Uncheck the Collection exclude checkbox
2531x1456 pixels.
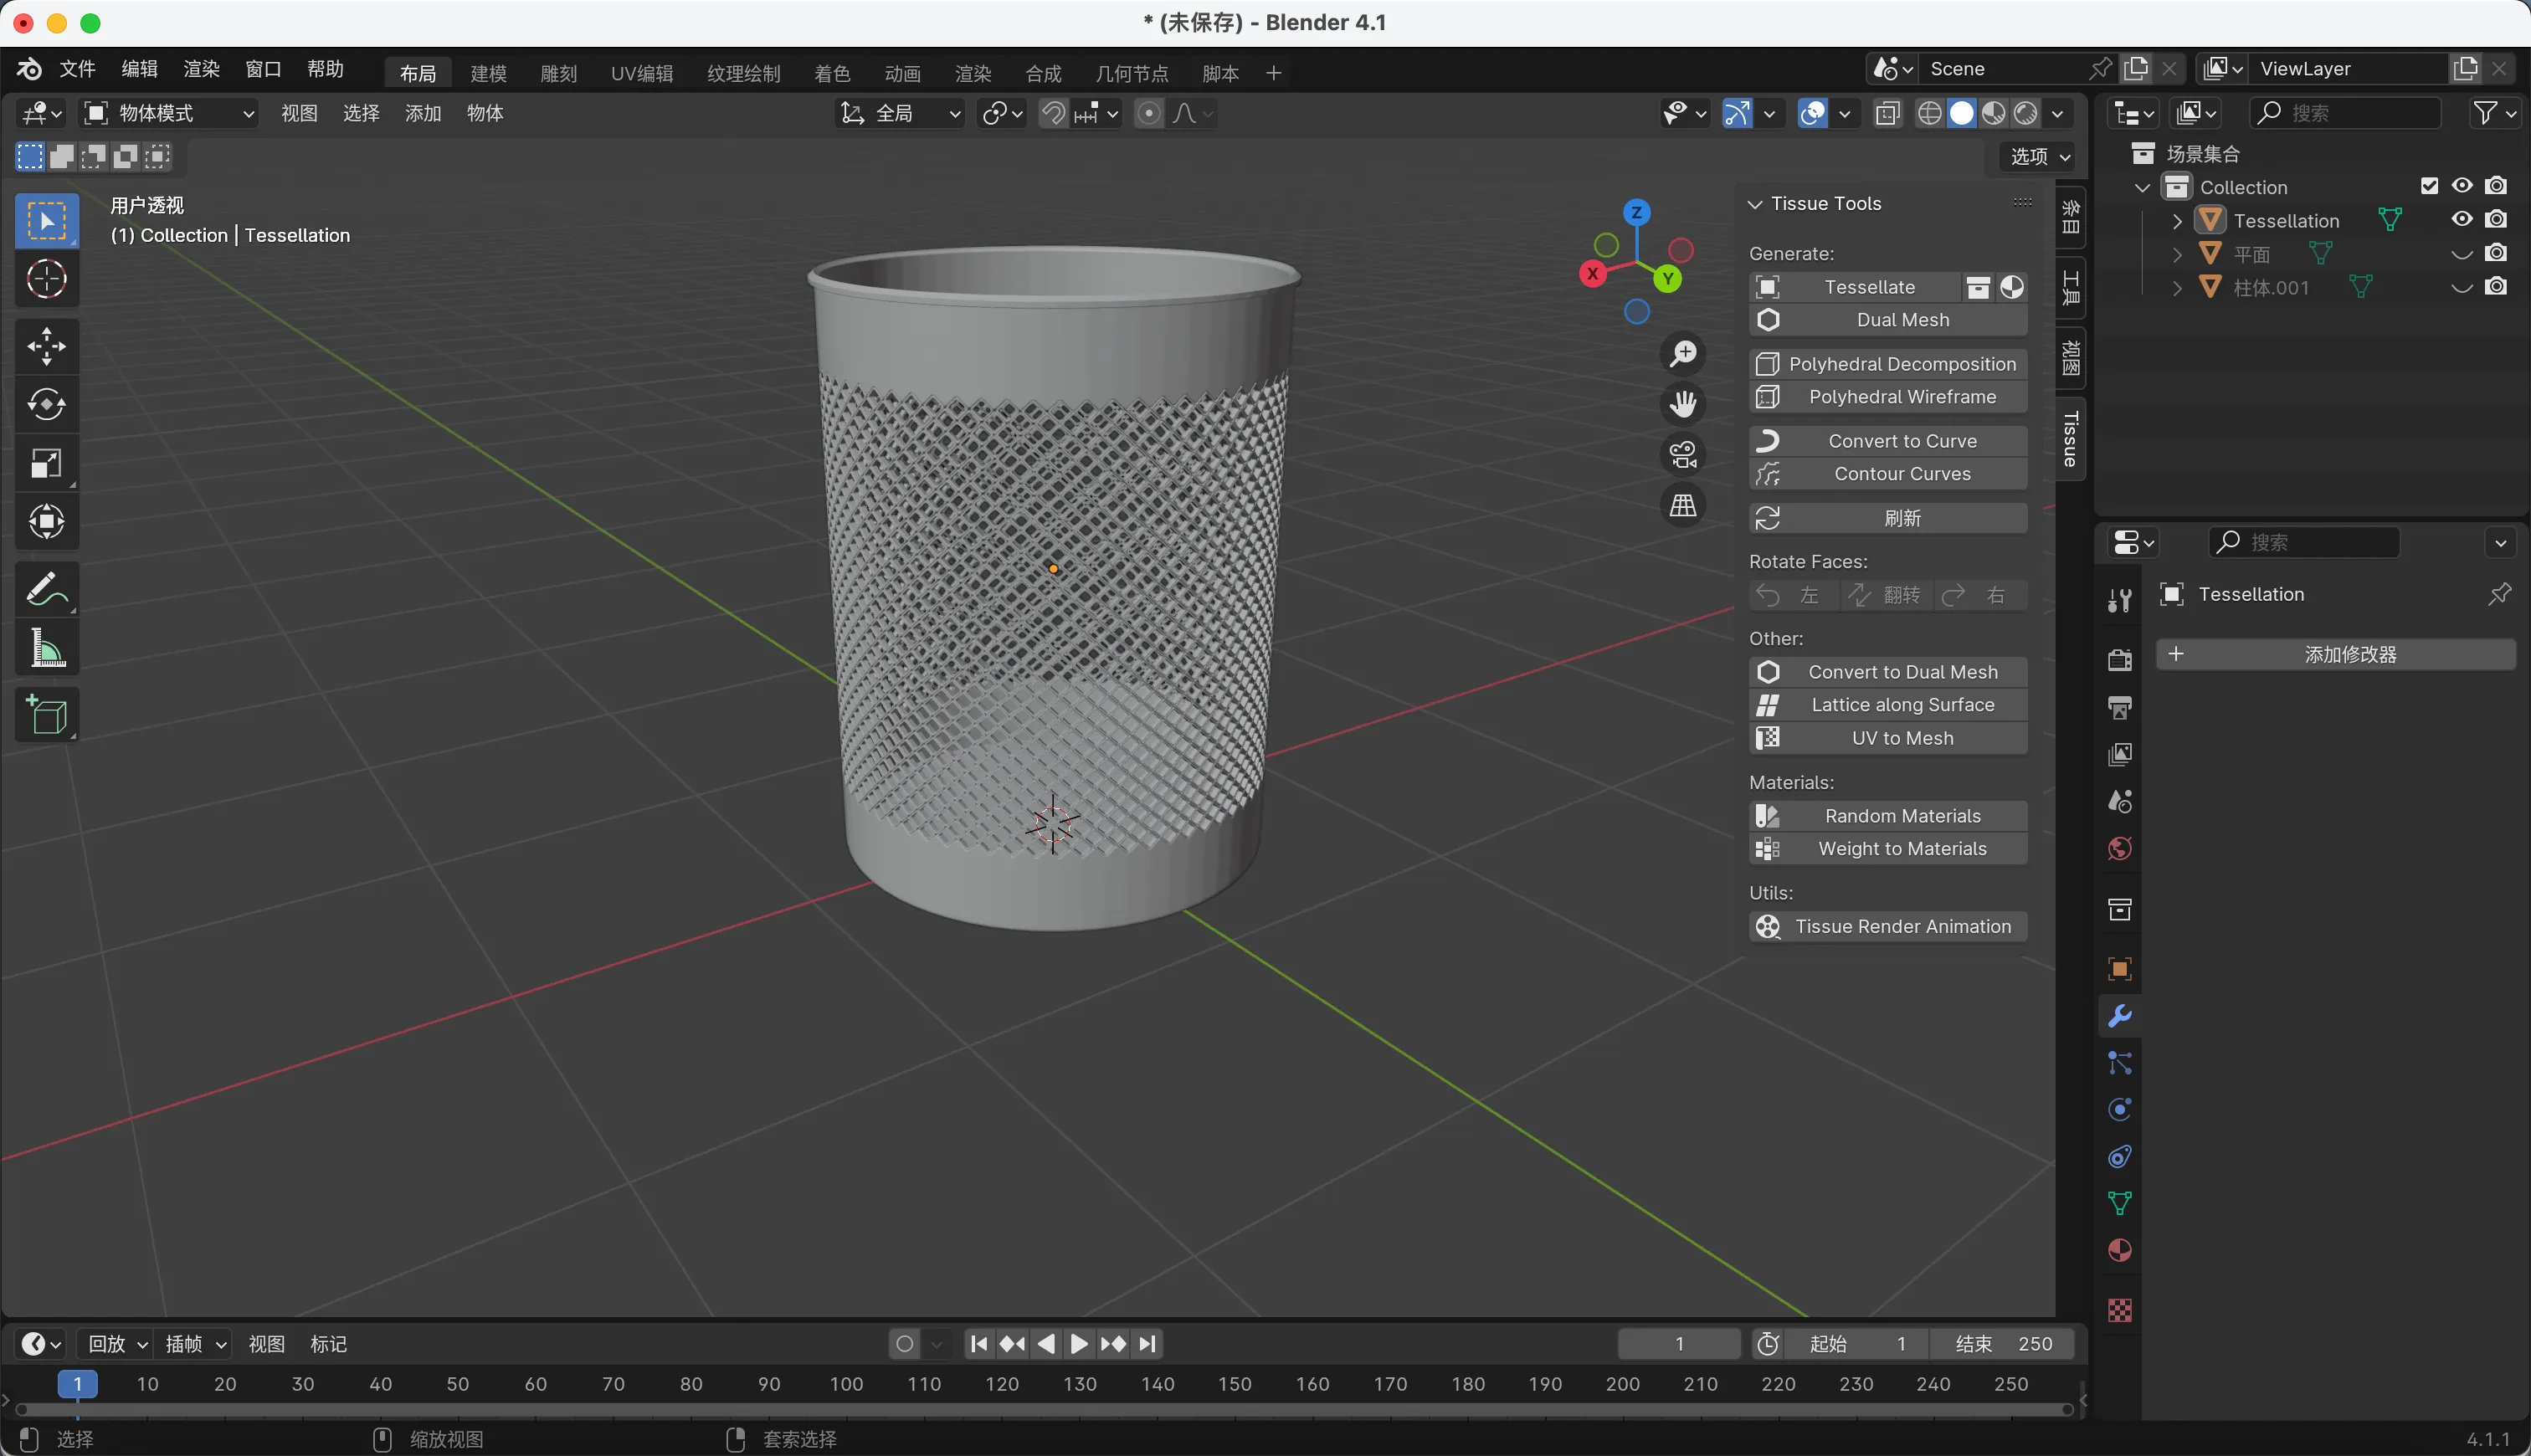pyautogui.click(x=2429, y=186)
